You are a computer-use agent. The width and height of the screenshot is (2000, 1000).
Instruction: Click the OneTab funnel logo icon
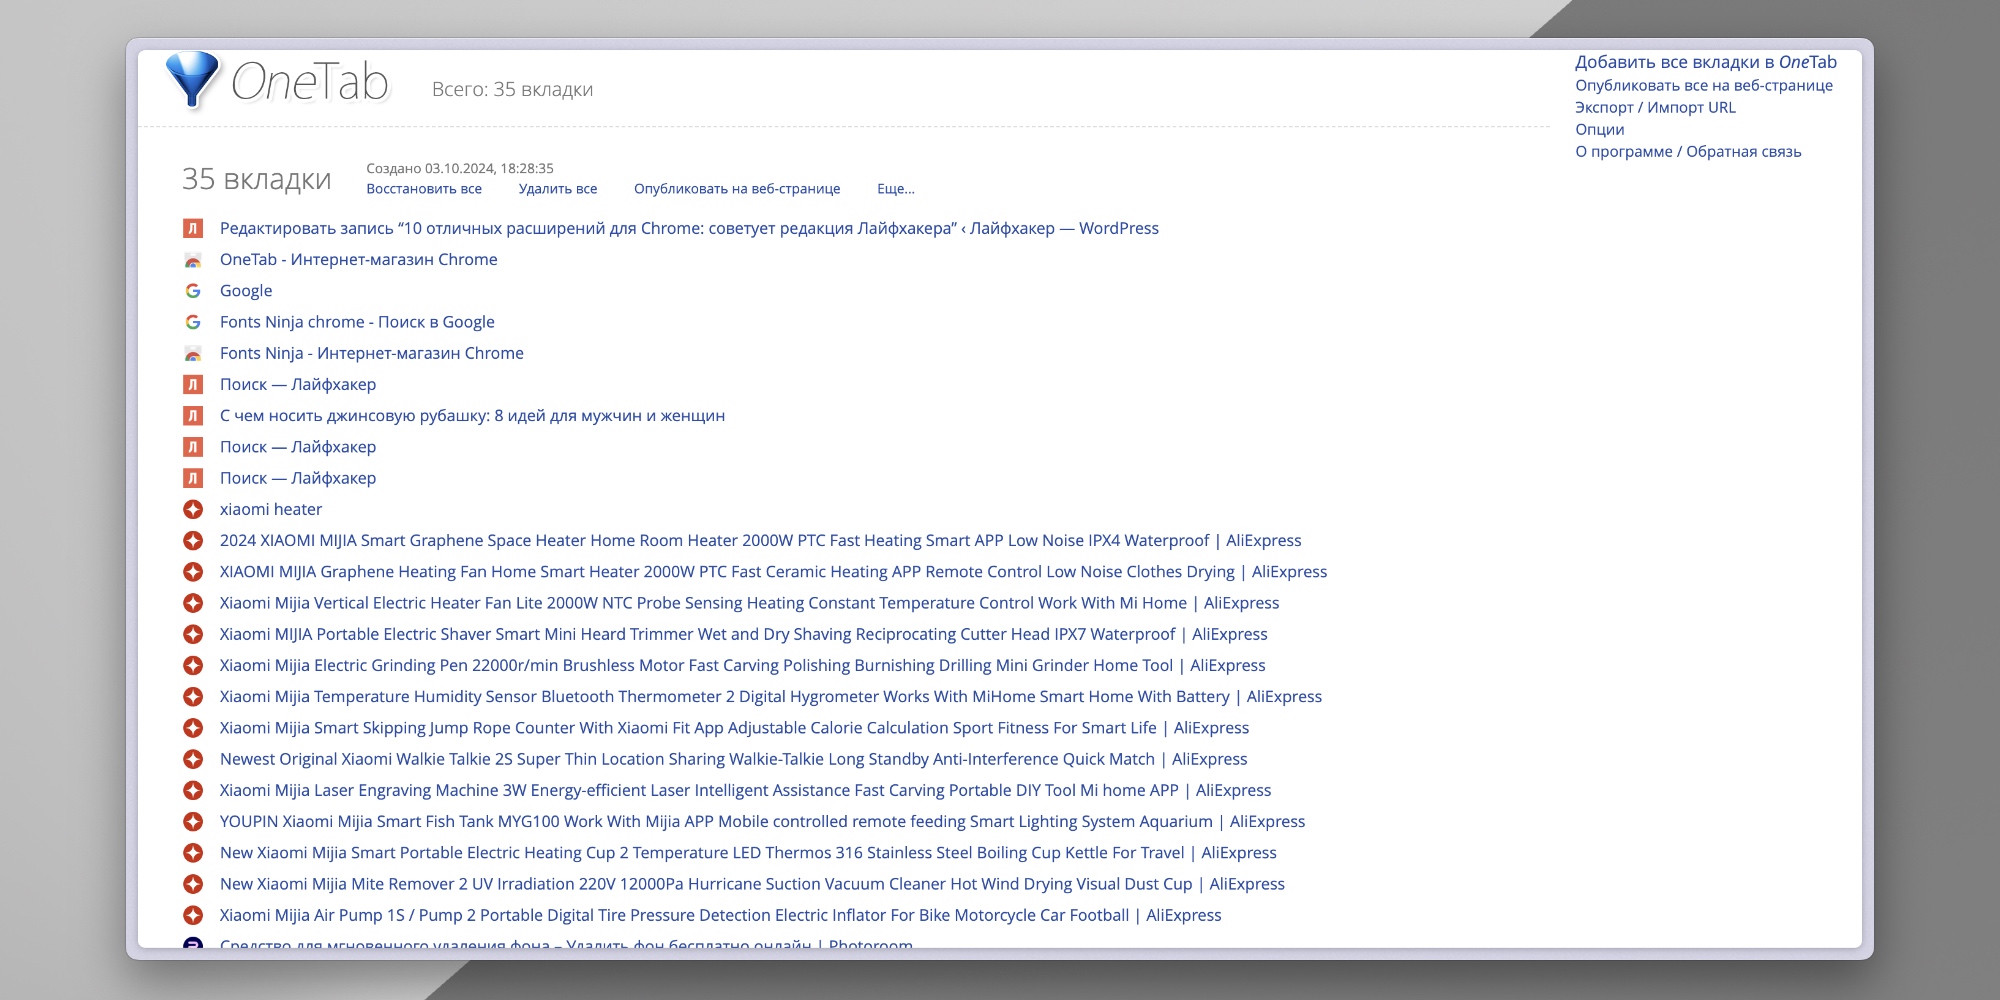[192, 79]
